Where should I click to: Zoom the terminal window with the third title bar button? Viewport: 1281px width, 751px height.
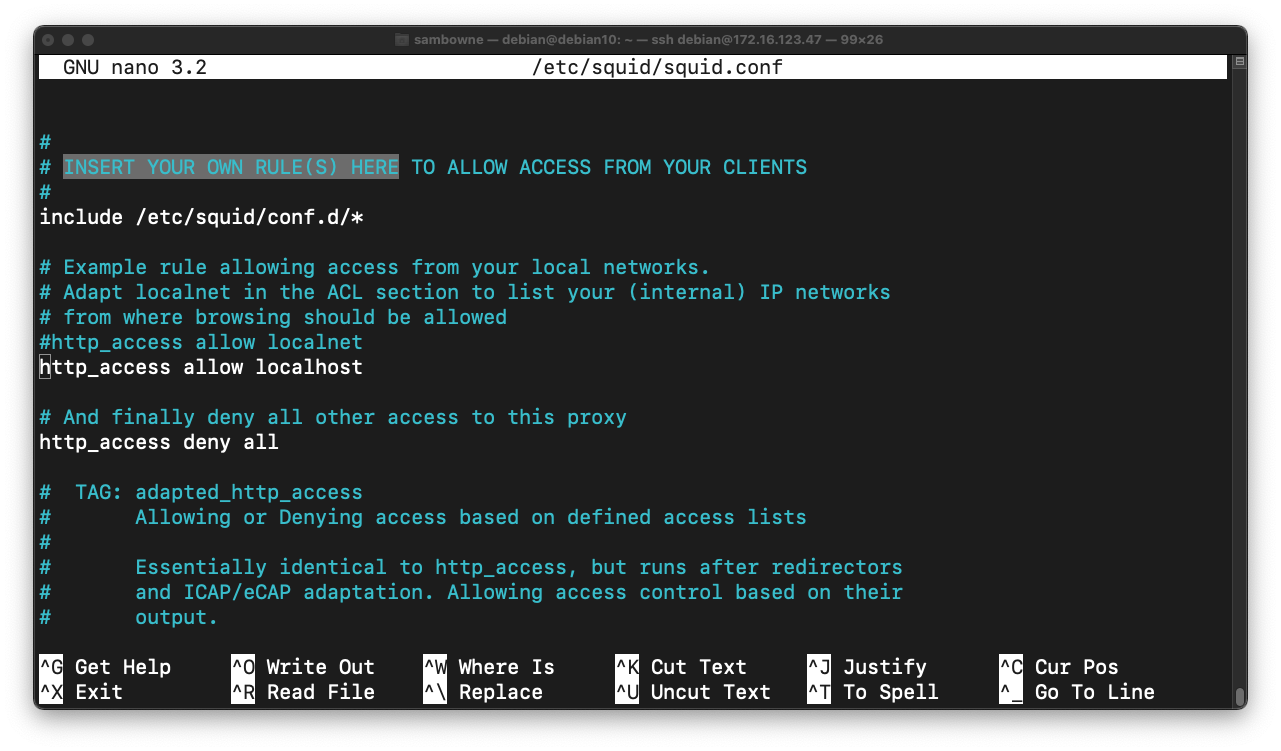pyautogui.click(x=89, y=40)
